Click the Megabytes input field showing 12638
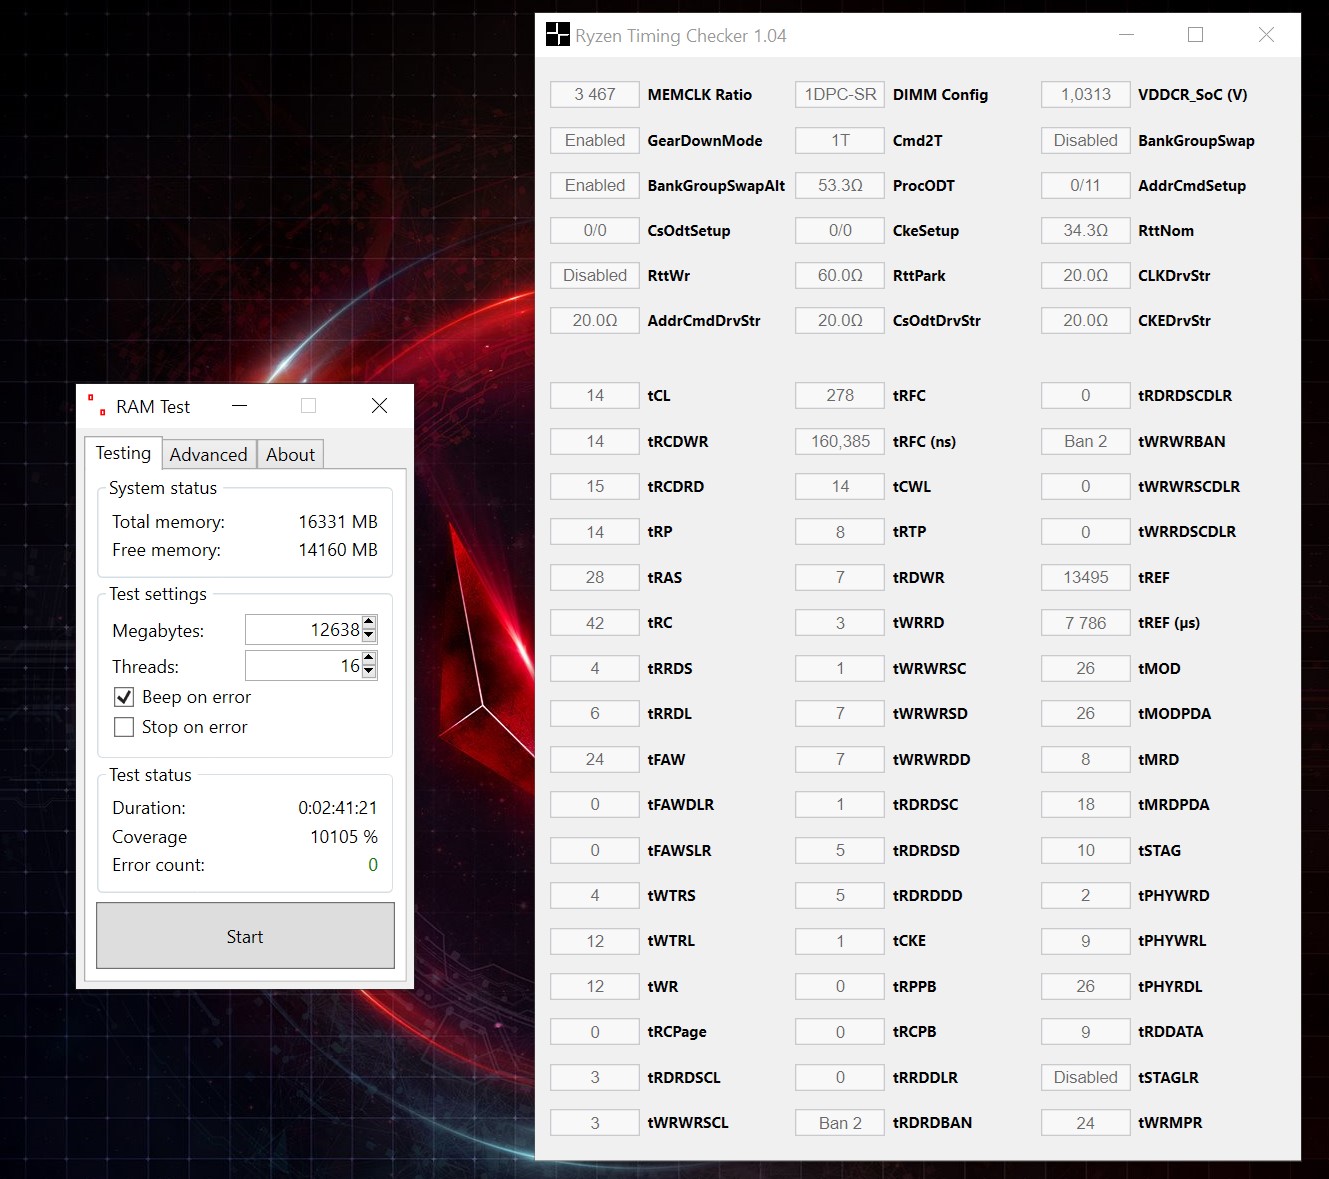Image resolution: width=1329 pixels, height=1179 pixels. tap(303, 629)
